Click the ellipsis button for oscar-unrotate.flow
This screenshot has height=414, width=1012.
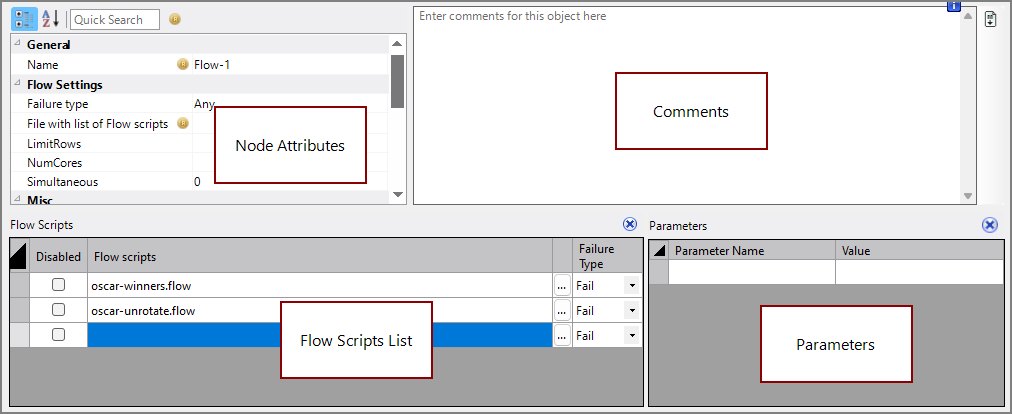[562, 310]
